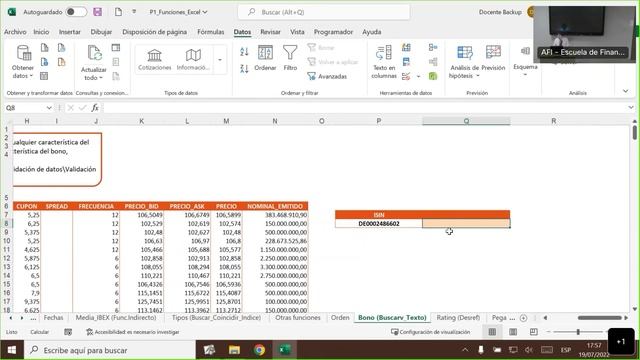Open the Programador tab
Screen dimensions: 640x360
(333, 32)
